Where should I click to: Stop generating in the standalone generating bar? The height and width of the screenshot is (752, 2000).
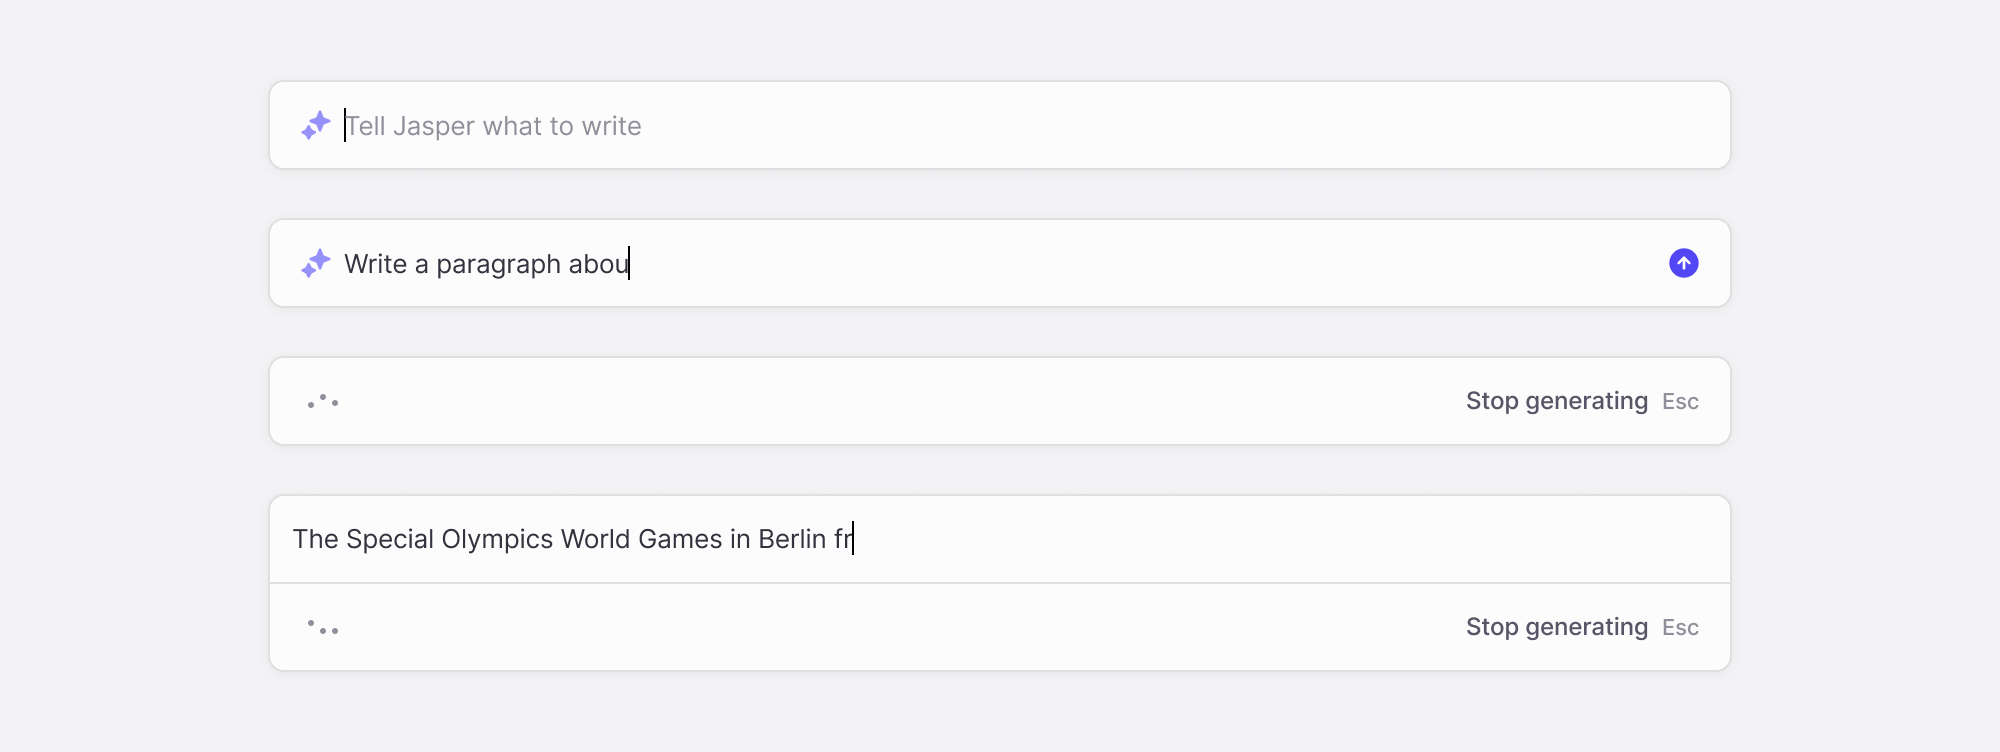pos(1557,401)
